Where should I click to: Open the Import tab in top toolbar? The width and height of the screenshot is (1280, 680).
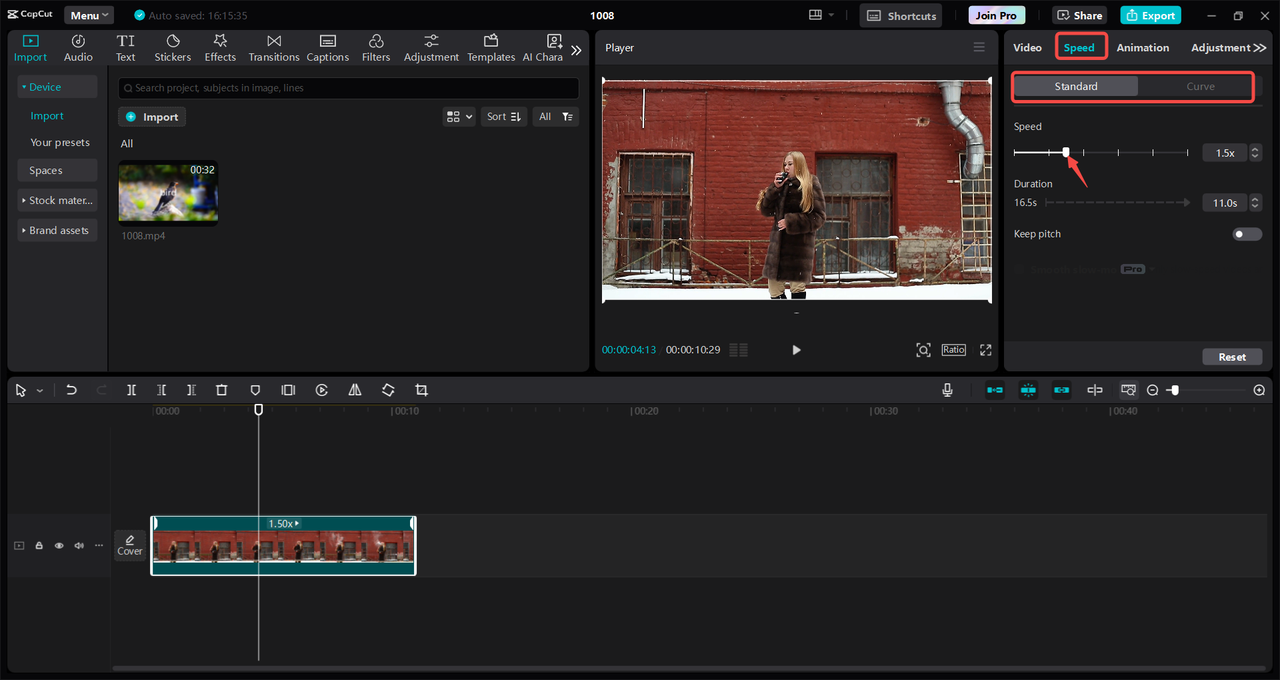pos(30,48)
